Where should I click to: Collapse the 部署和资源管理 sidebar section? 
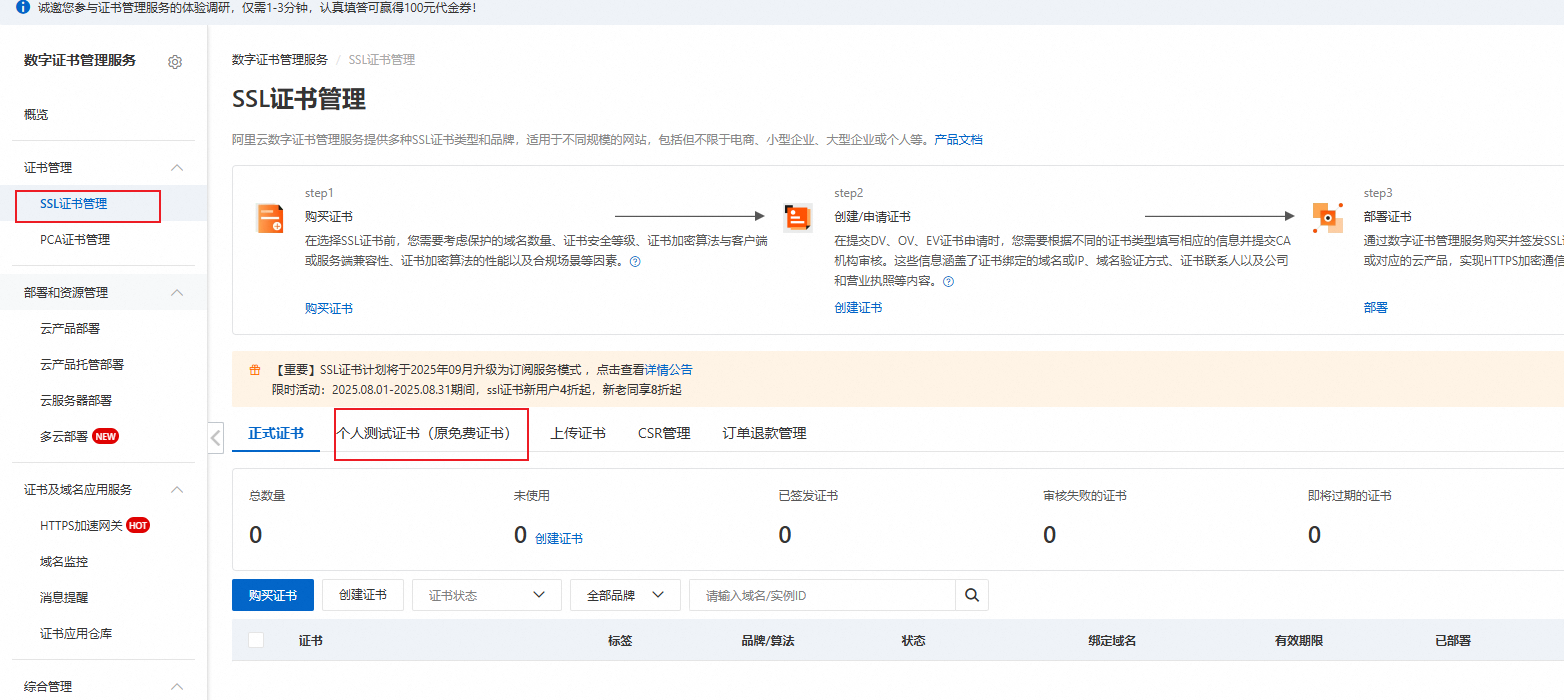pos(177,293)
